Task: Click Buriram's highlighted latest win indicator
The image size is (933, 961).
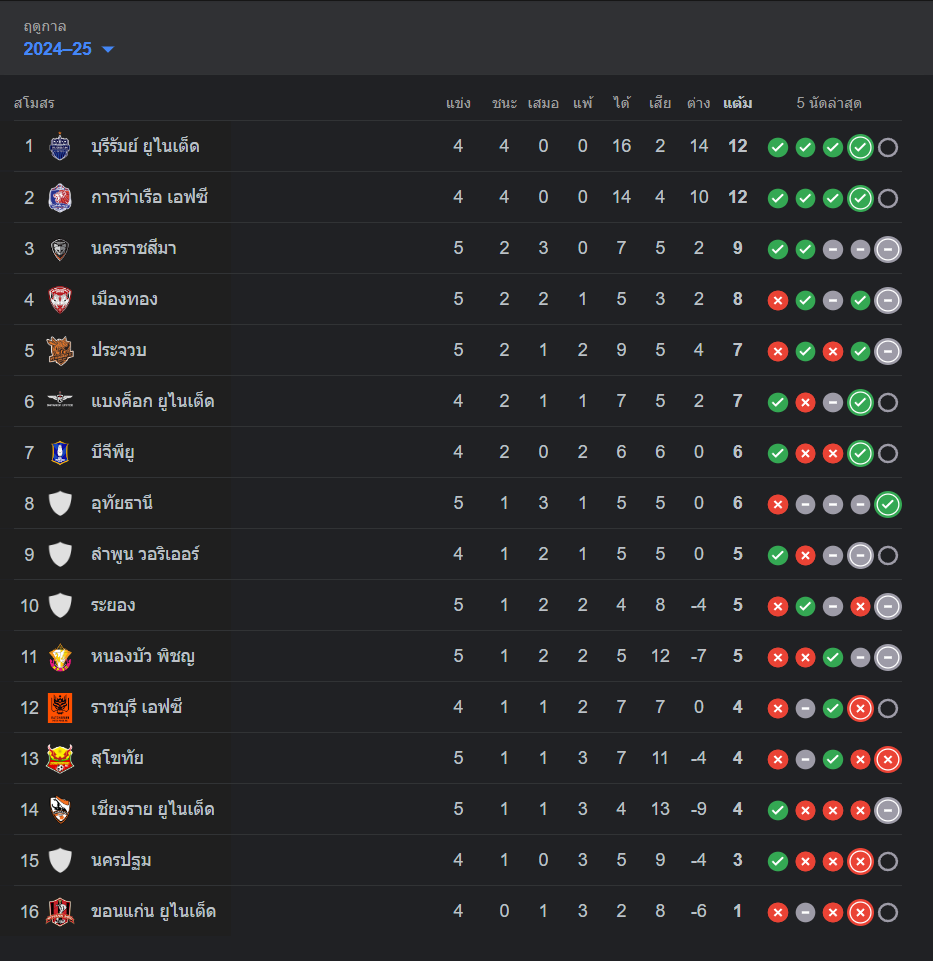Action: pyautogui.click(x=860, y=147)
